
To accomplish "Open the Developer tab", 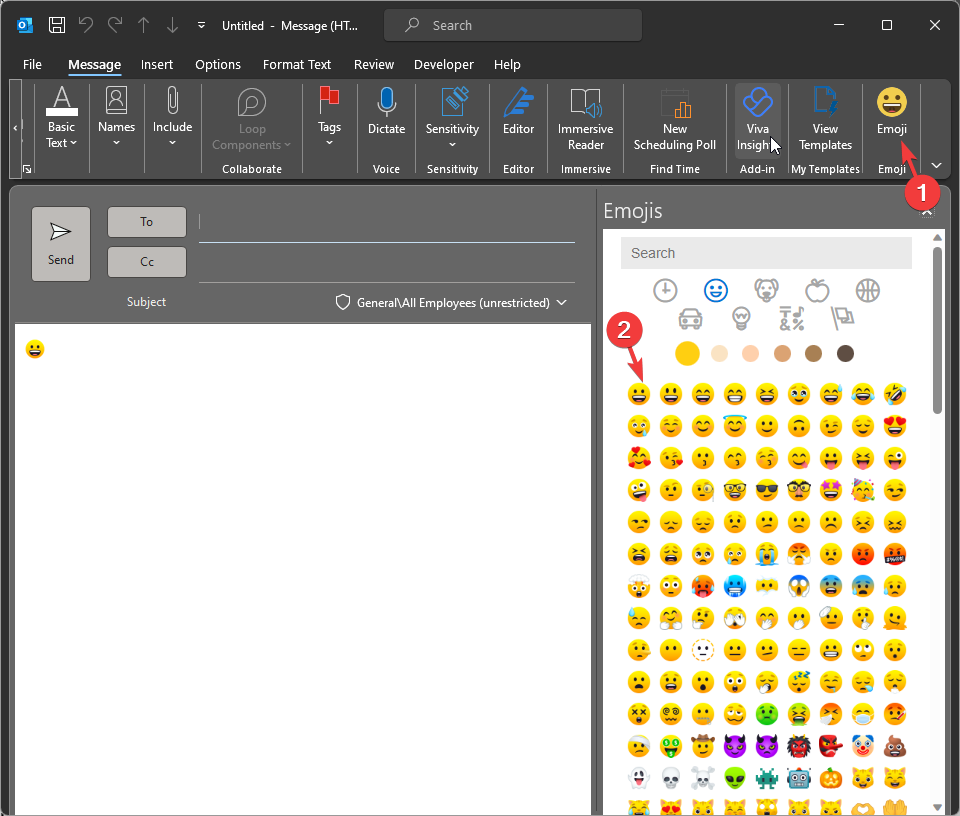I will (x=444, y=64).
